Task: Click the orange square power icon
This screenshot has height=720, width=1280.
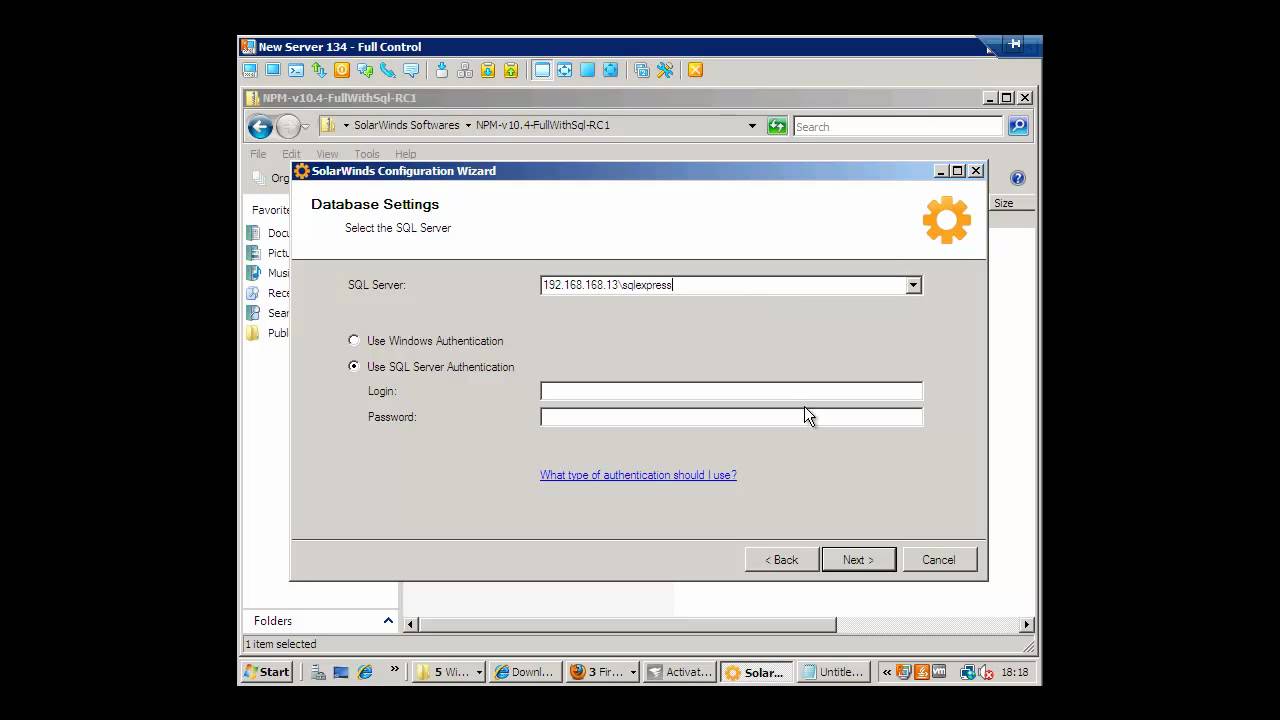Action: (x=342, y=70)
